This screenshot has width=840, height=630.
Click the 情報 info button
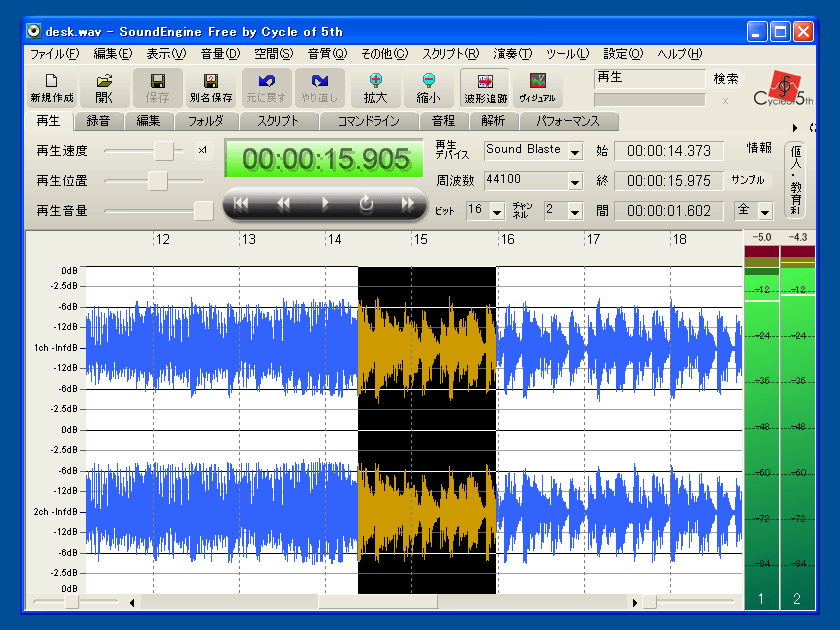coord(759,148)
